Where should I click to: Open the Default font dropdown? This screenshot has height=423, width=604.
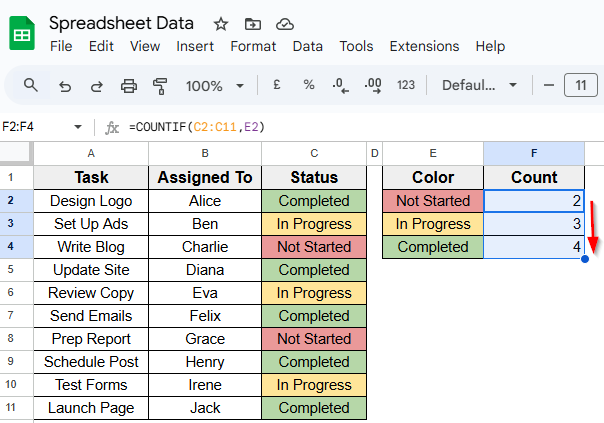479,85
